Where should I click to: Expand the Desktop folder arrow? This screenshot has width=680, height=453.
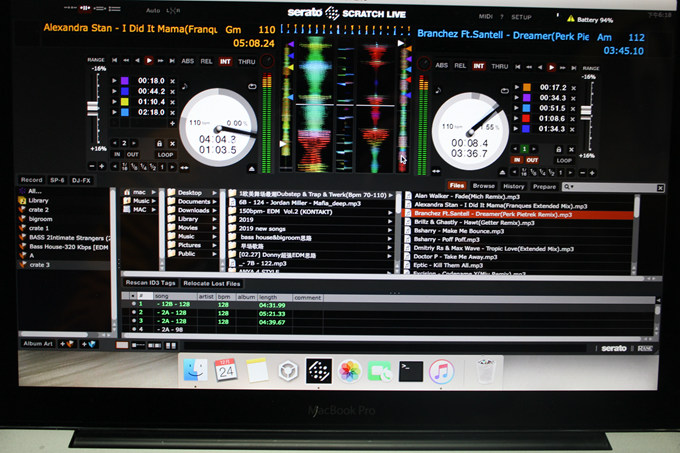(214, 192)
